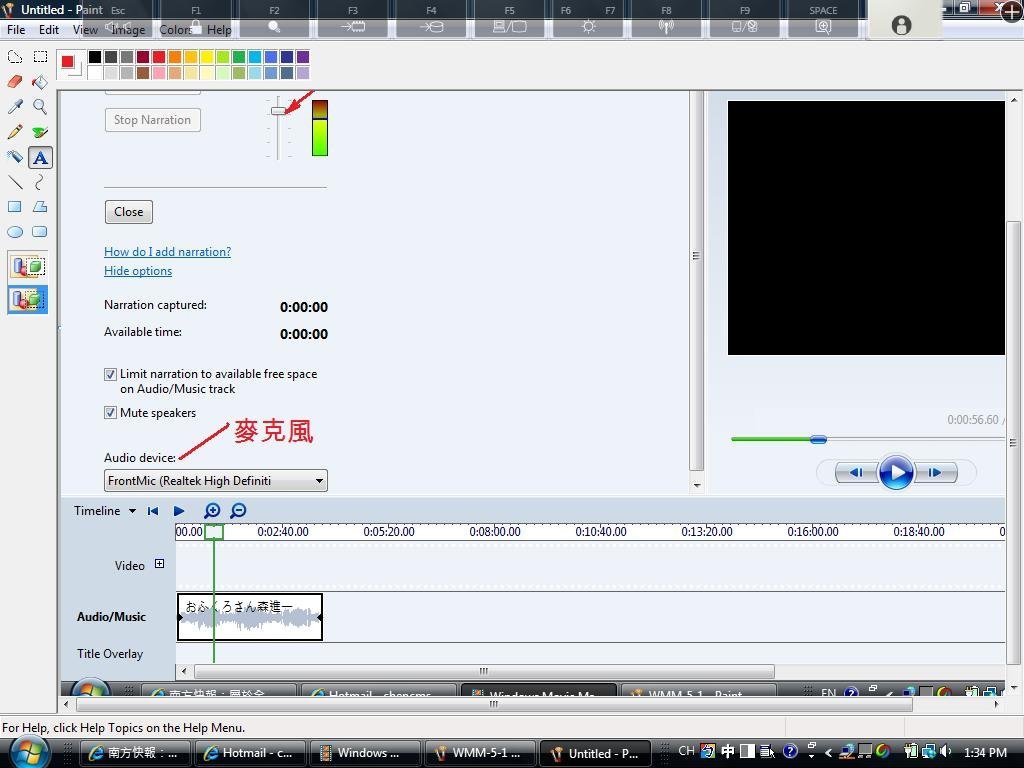
Task: Click the Play Timeline arrow
Action: tap(179, 511)
